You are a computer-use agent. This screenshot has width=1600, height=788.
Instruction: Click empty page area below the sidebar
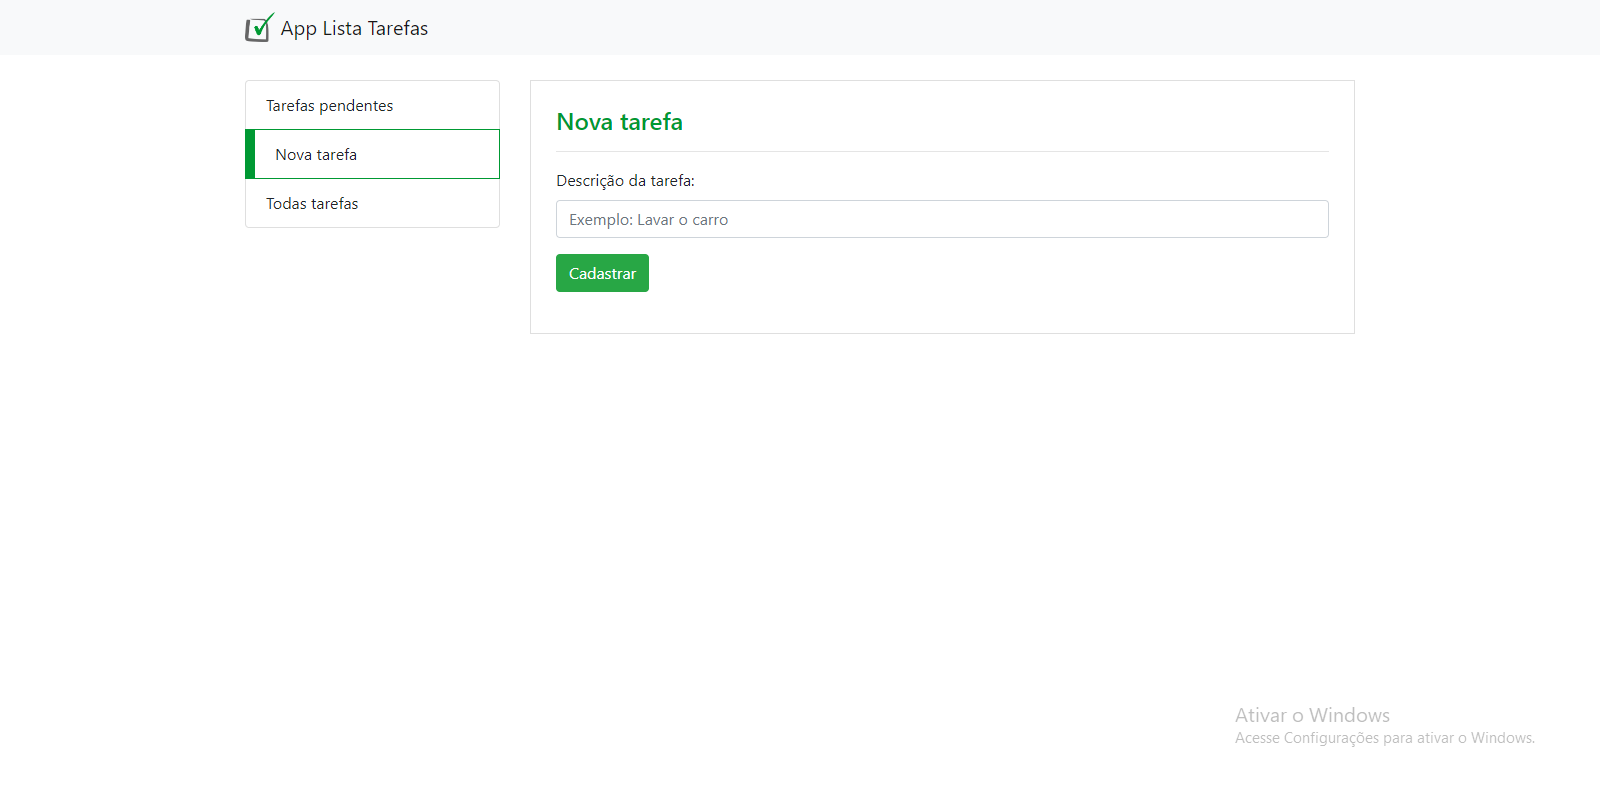click(372, 400)
